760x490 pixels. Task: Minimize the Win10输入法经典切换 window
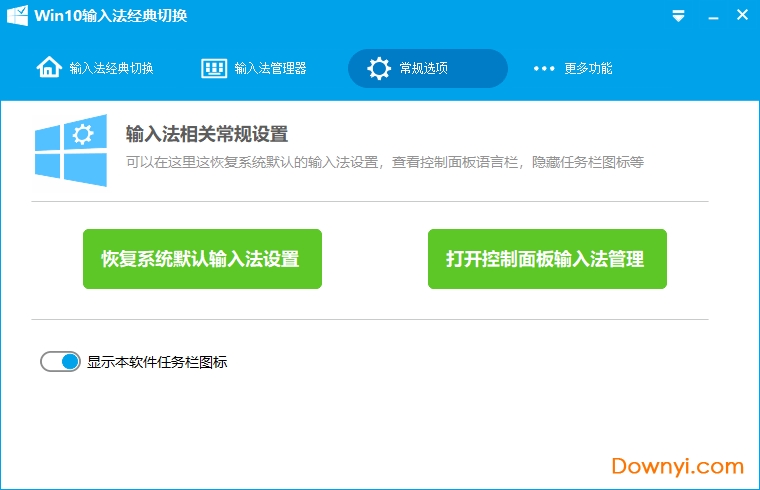[710, 16]
